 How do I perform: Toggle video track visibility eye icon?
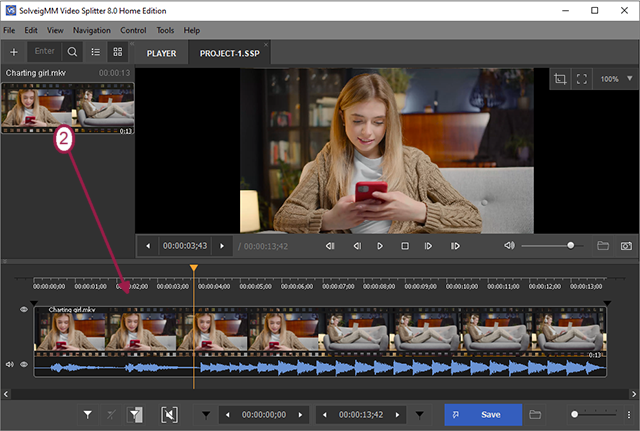[24, 310]
